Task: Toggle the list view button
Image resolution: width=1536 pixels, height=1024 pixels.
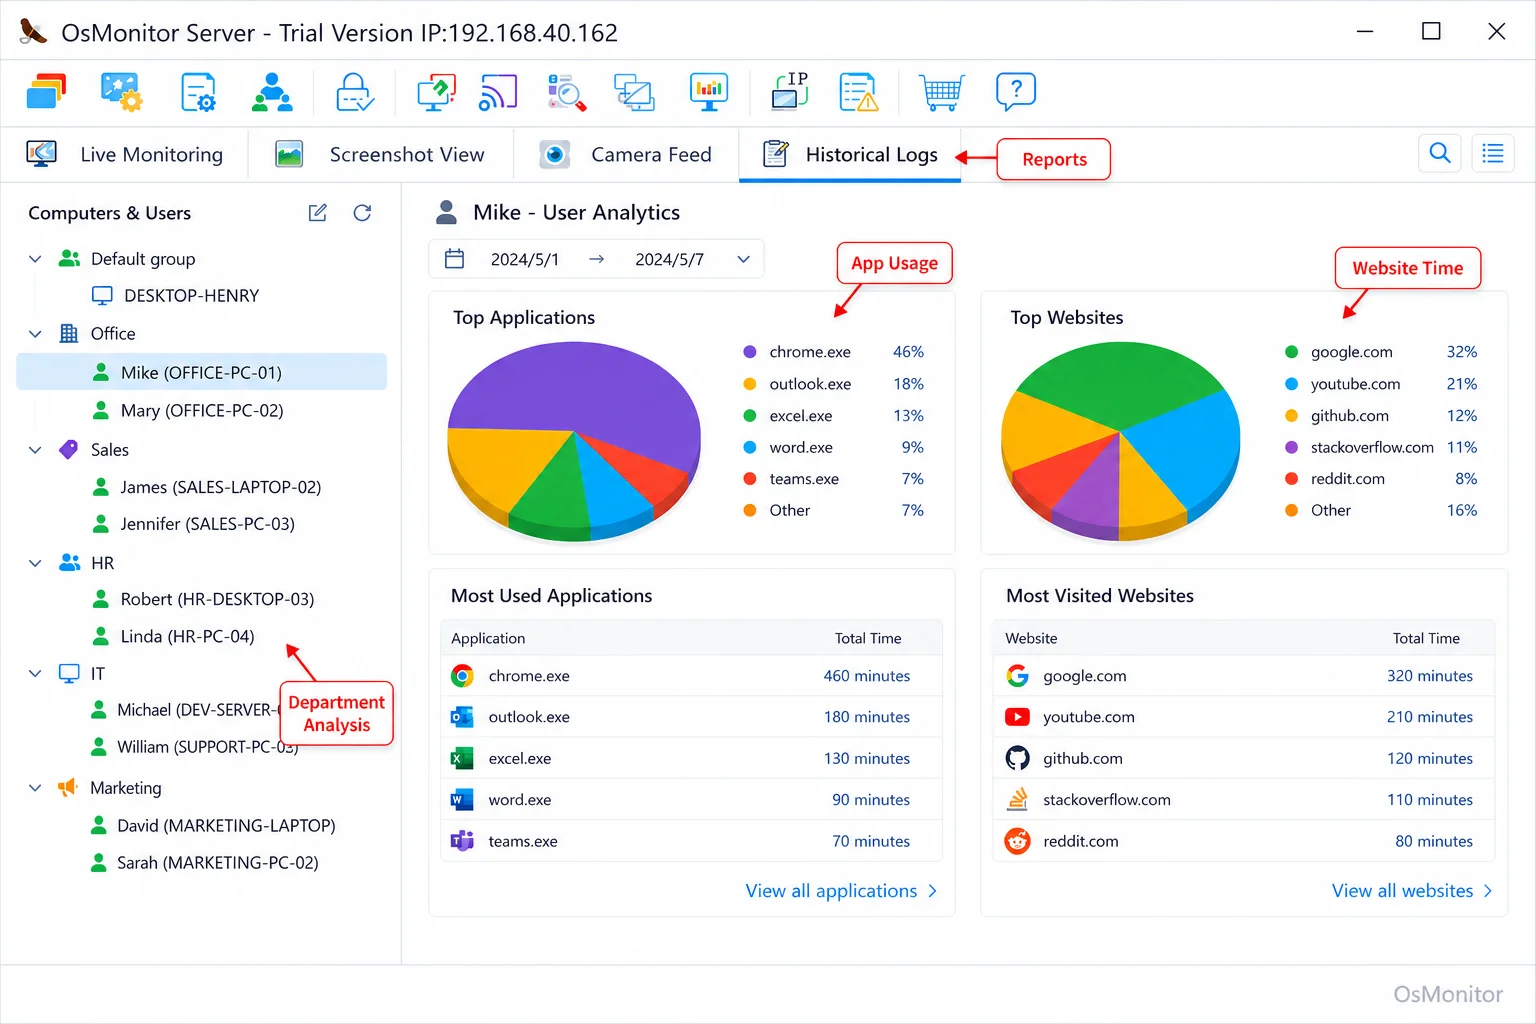Action: pyautogui.click(x=1493, y=153)
